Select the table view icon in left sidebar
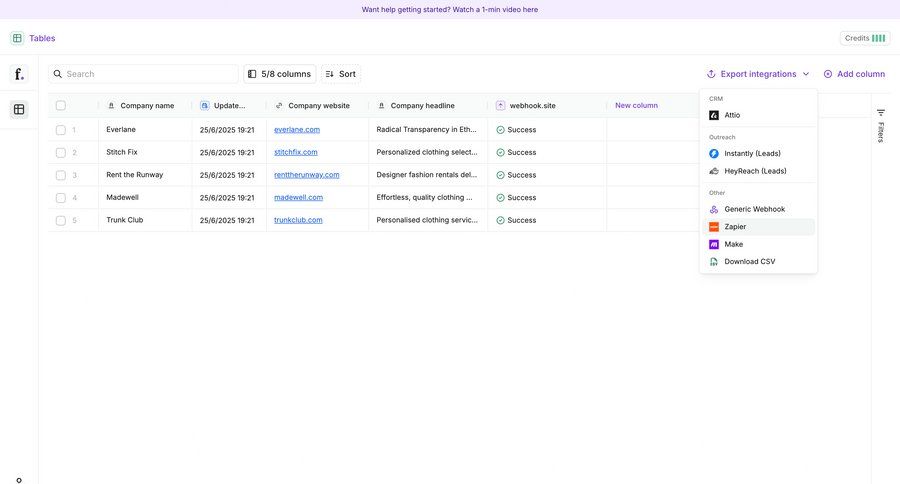This screenshot has height=484, width=900. (x=19, y=109)
